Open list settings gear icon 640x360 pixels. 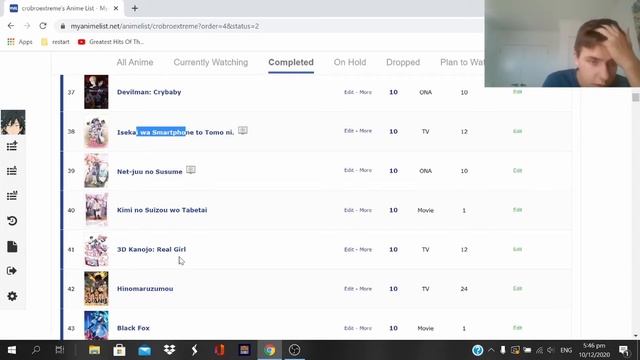point(12,296)
